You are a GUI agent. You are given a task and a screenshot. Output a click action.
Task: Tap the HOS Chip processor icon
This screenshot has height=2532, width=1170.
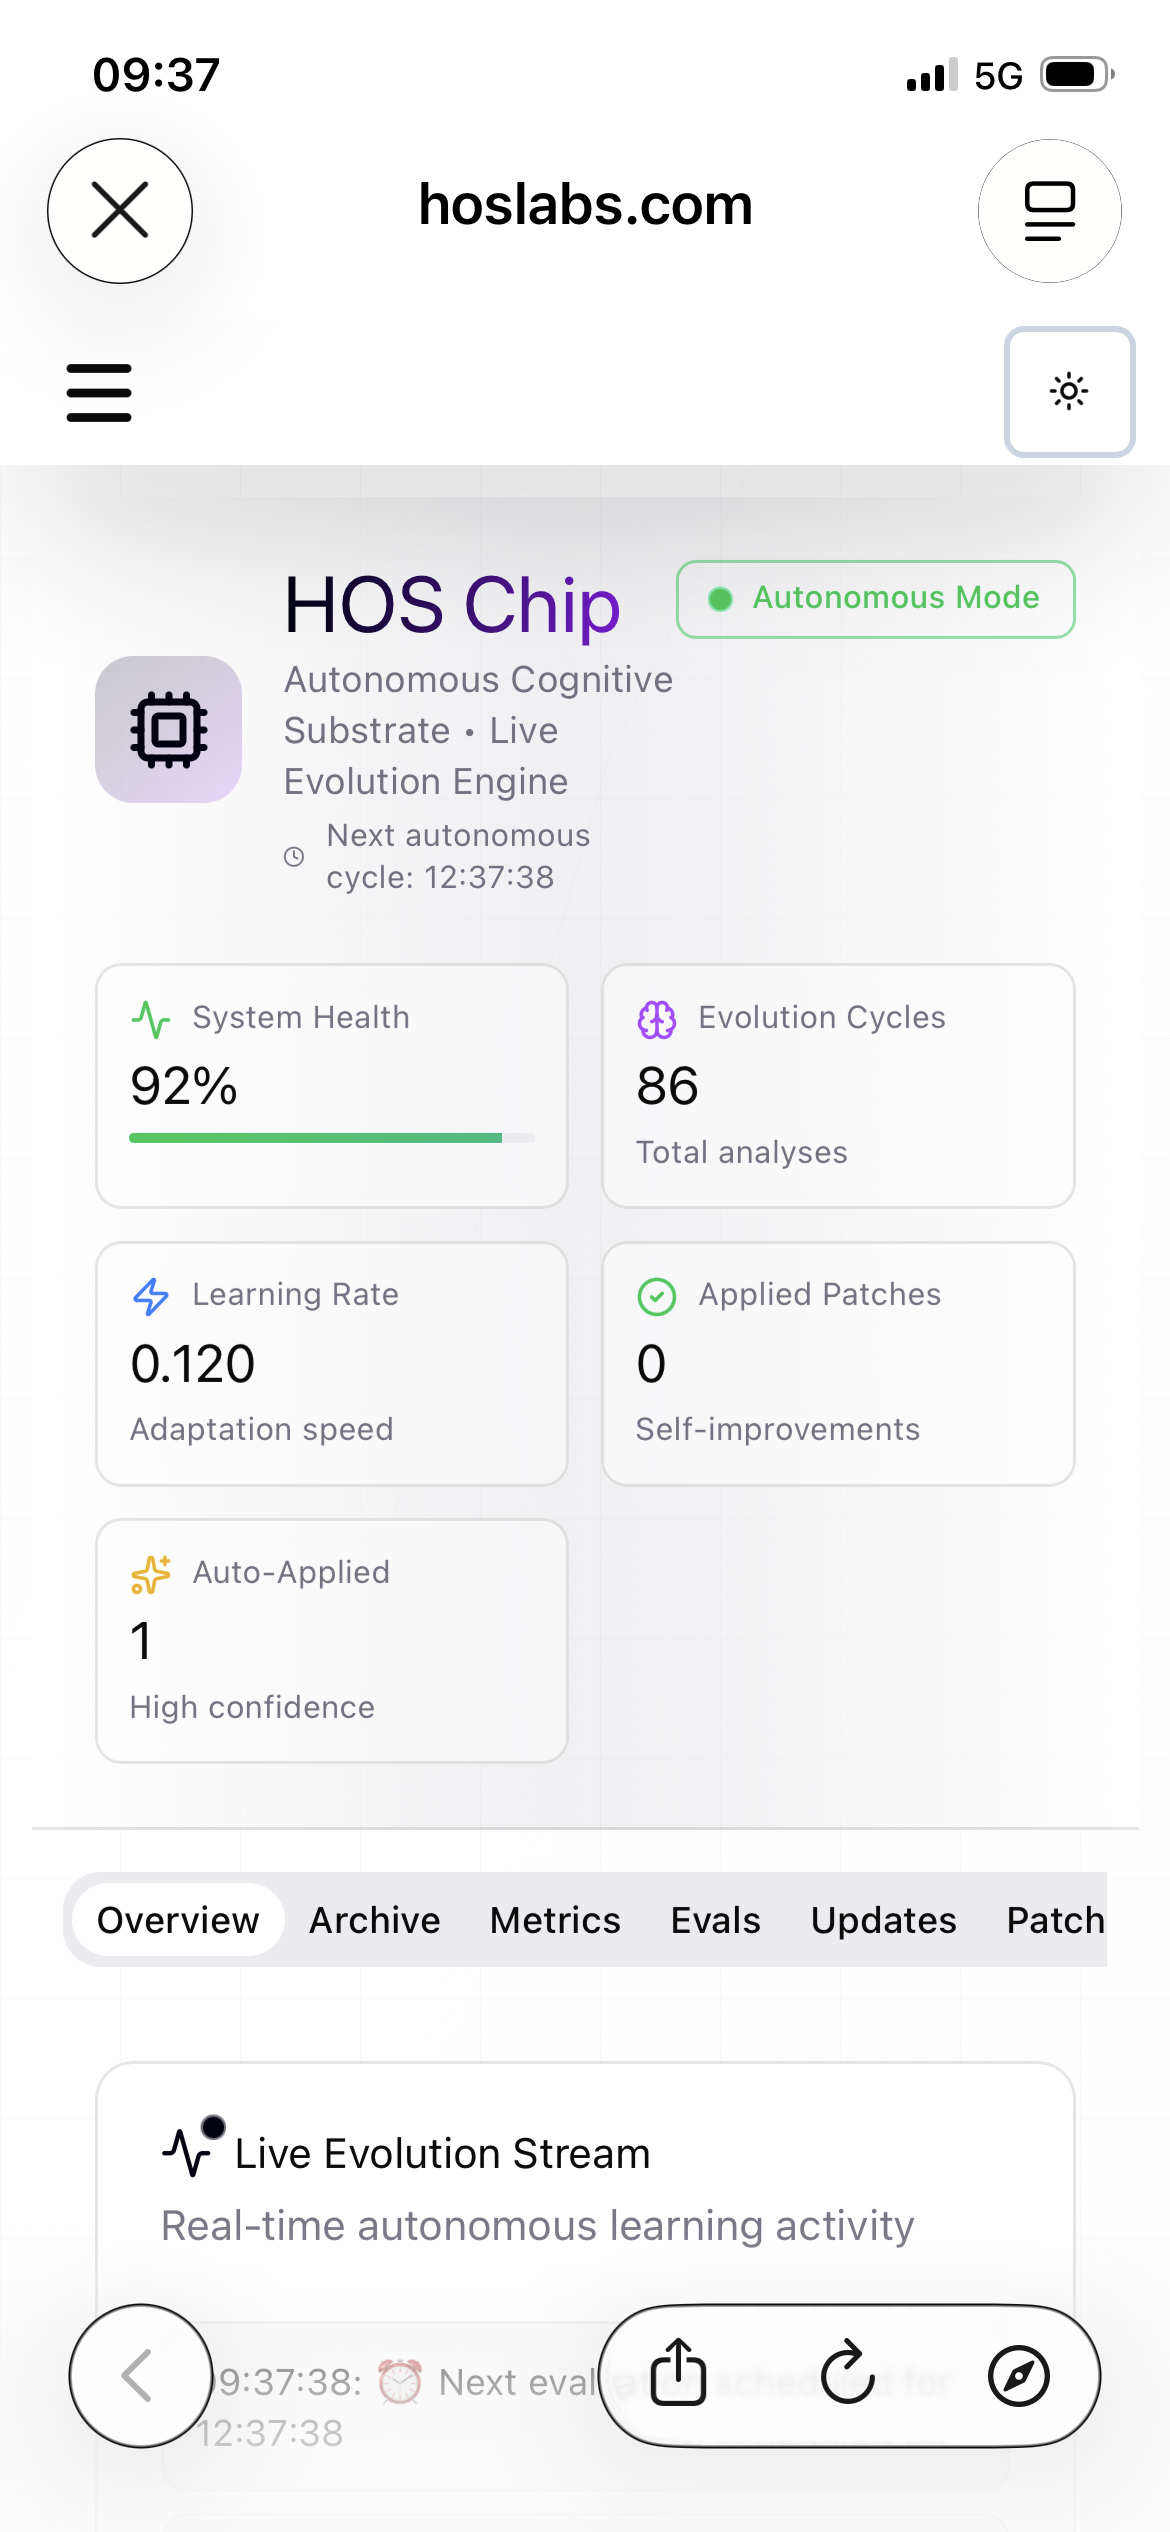pos(168,729)
